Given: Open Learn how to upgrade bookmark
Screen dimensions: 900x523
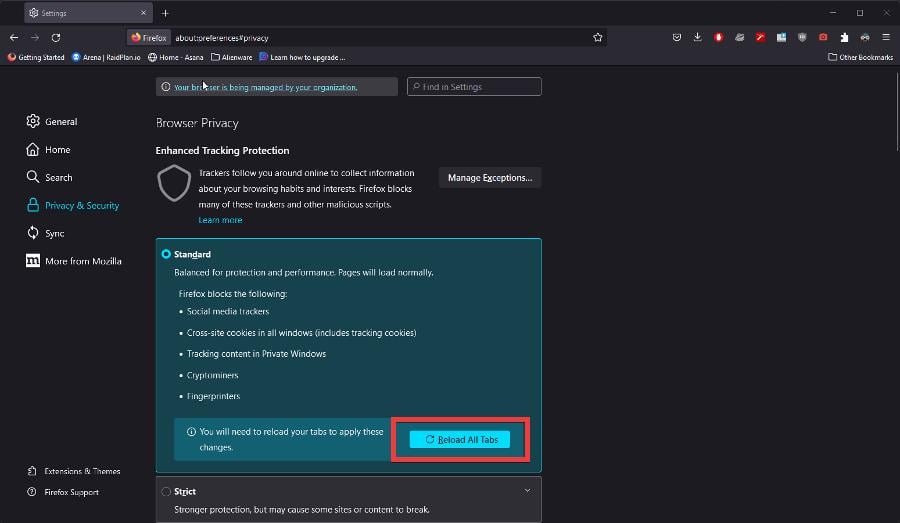Looking at the screenshot, I should point(302,57).
